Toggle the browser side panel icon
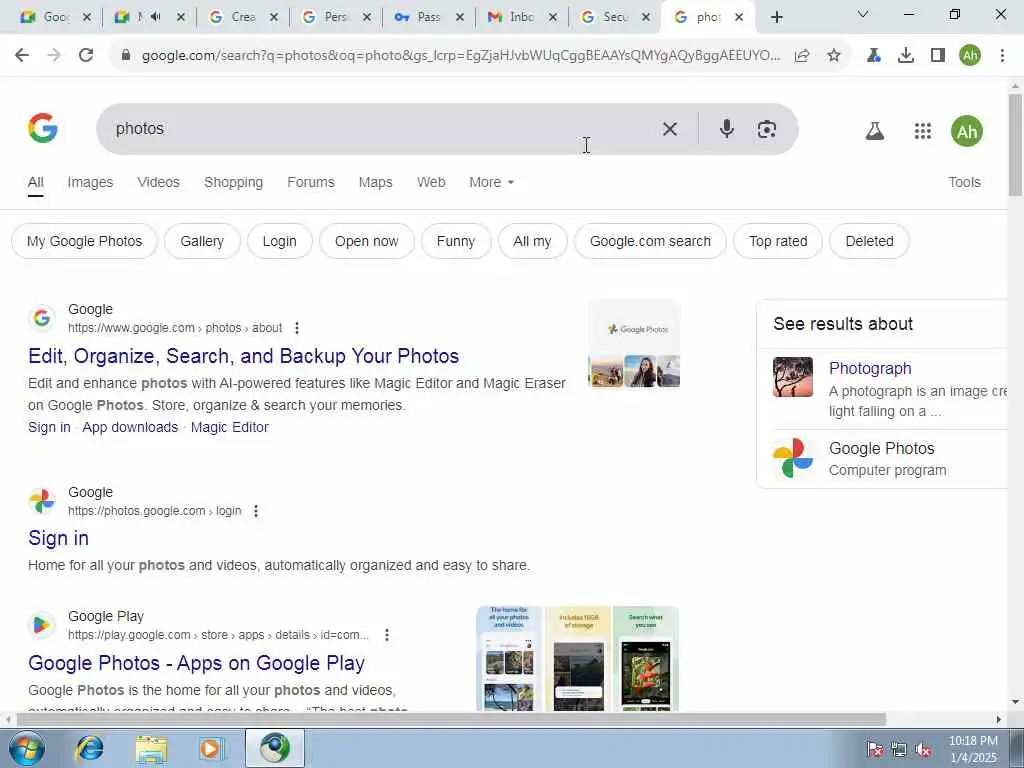This screenshot has height=768, width=1024. 938,56
